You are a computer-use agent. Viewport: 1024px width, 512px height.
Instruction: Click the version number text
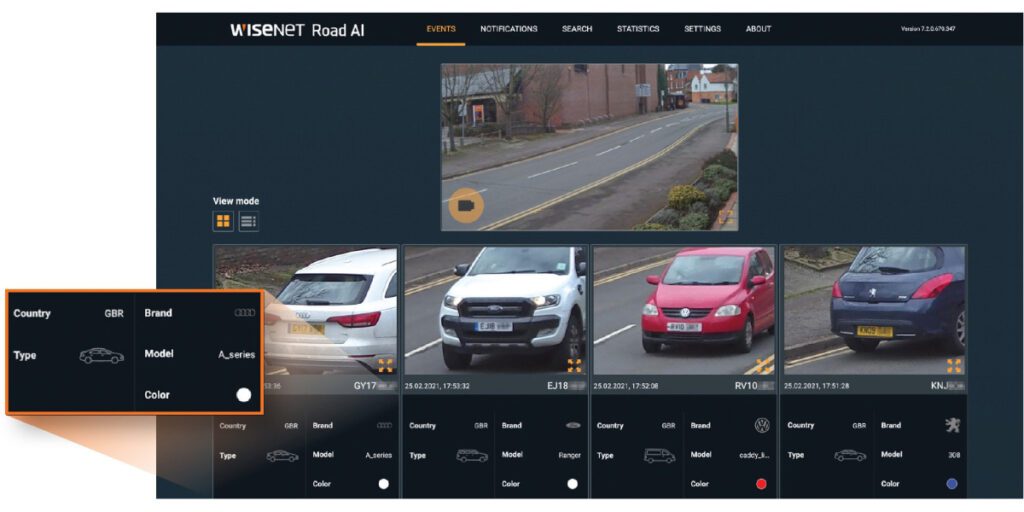[928, 29]
